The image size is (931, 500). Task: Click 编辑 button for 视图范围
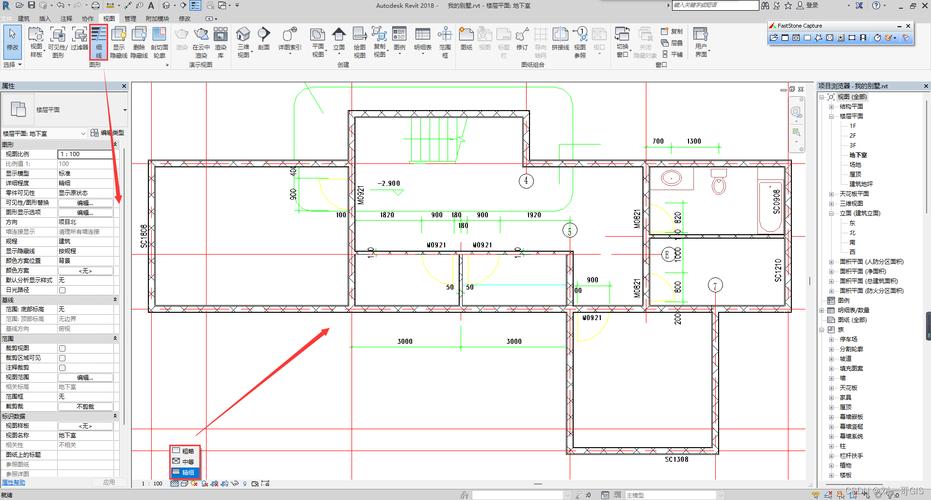[85, 377]
